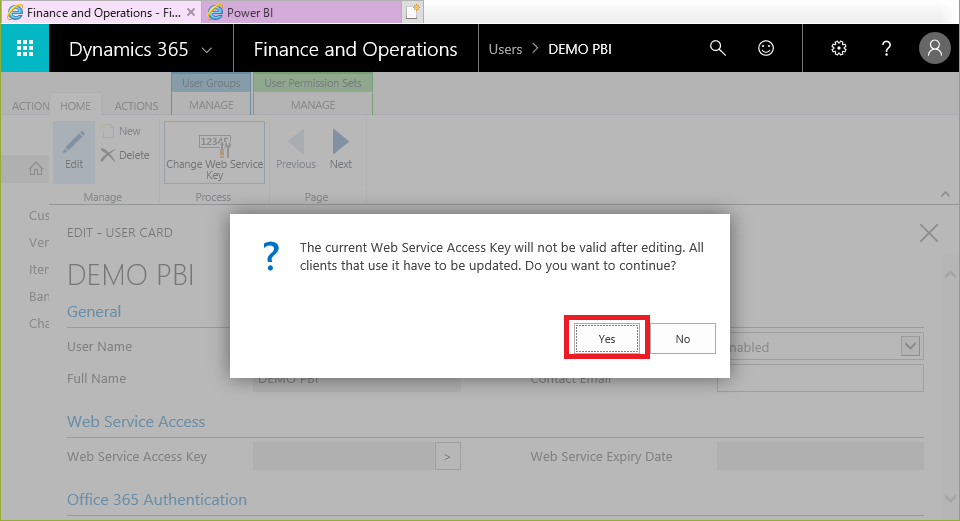Click the No button in dialog

[682, 339]
